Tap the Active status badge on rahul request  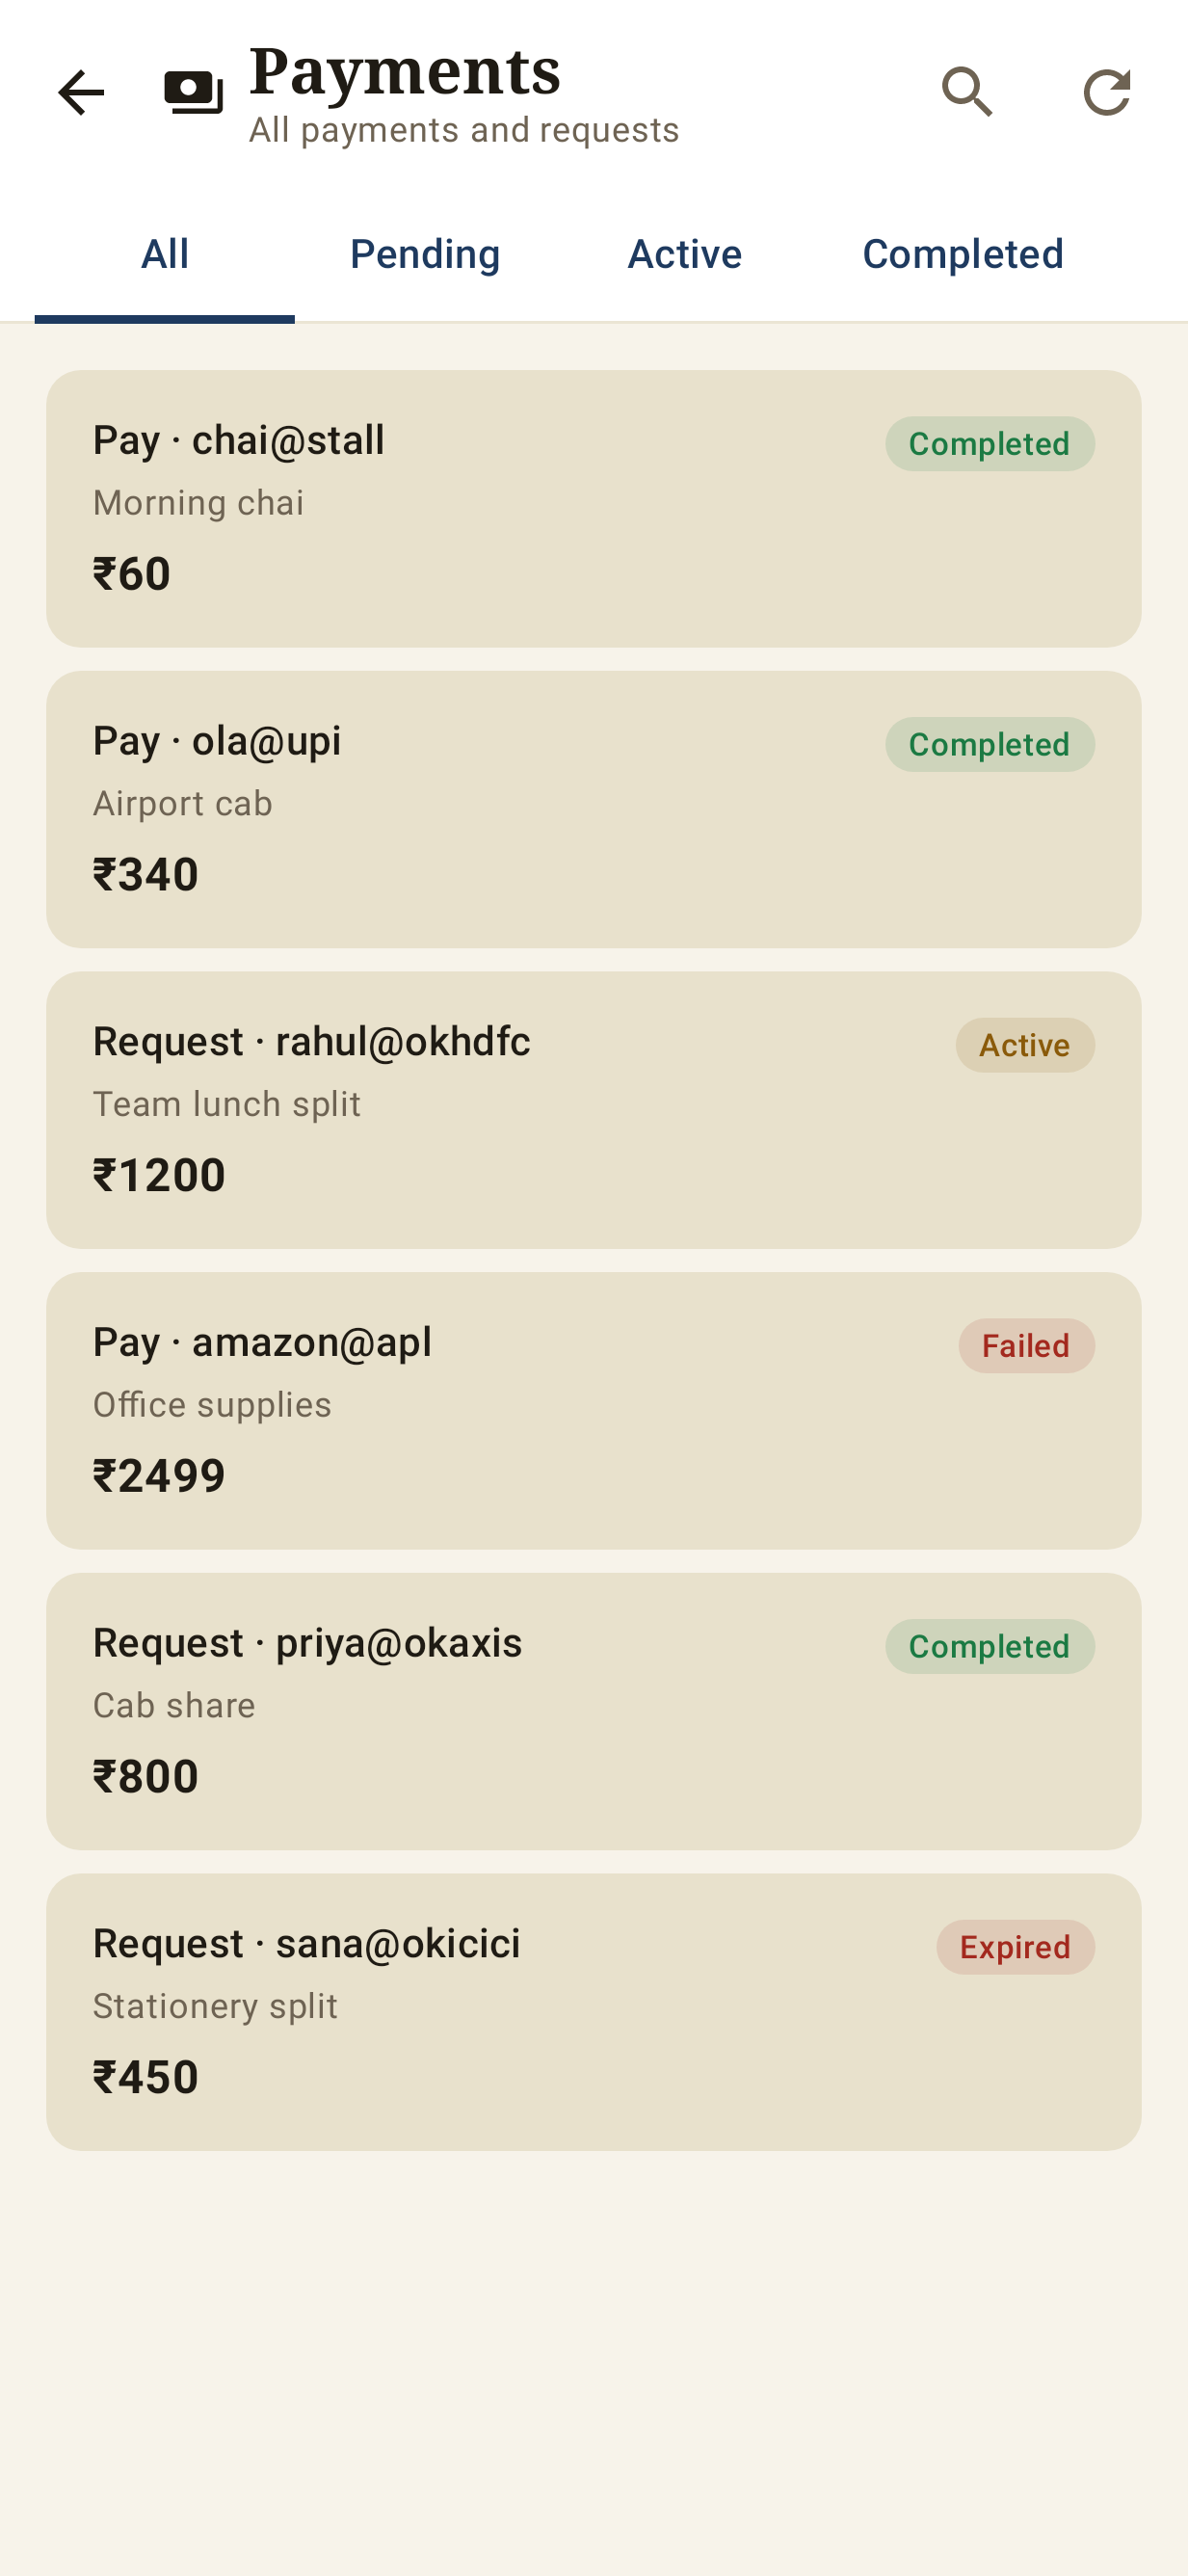1025,1045
